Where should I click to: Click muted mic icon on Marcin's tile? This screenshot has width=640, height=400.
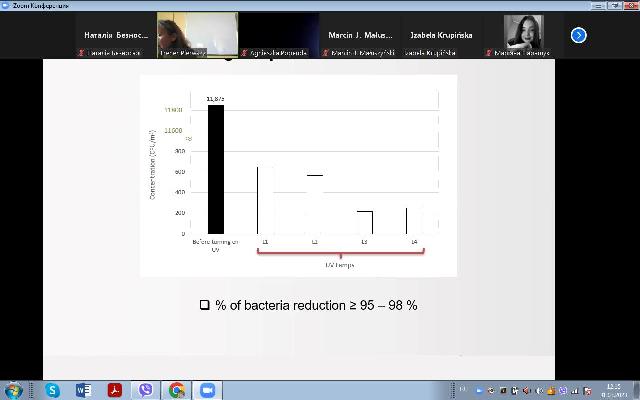point(325,53)
